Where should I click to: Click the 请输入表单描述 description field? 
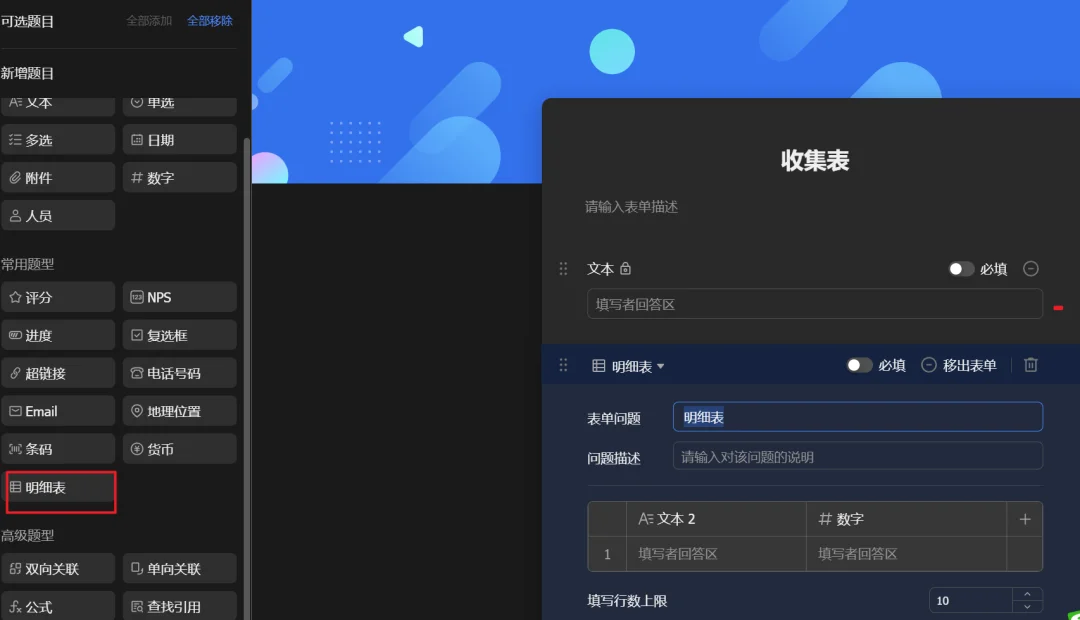[x=632, y=207]
